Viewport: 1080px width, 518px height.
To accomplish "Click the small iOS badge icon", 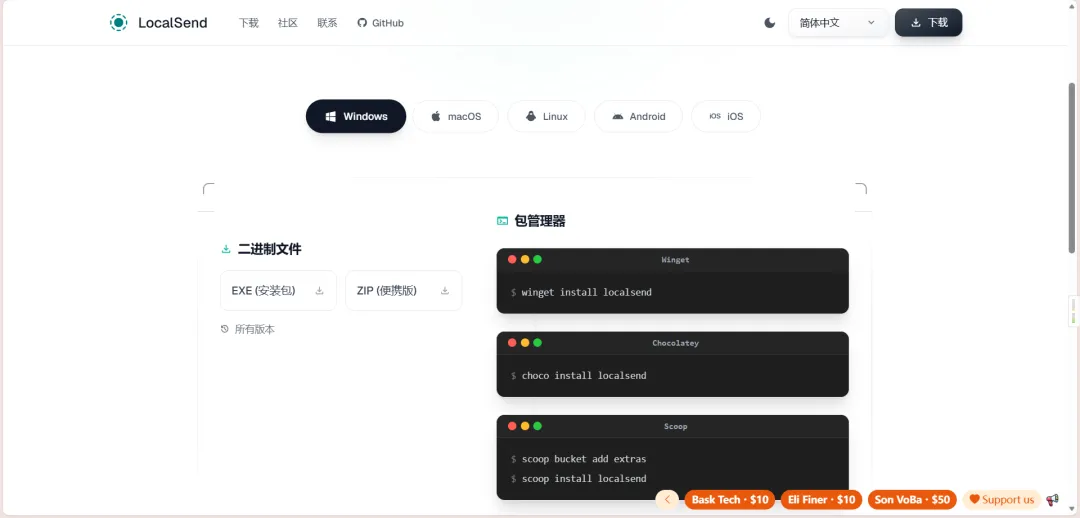I will 715,116.
